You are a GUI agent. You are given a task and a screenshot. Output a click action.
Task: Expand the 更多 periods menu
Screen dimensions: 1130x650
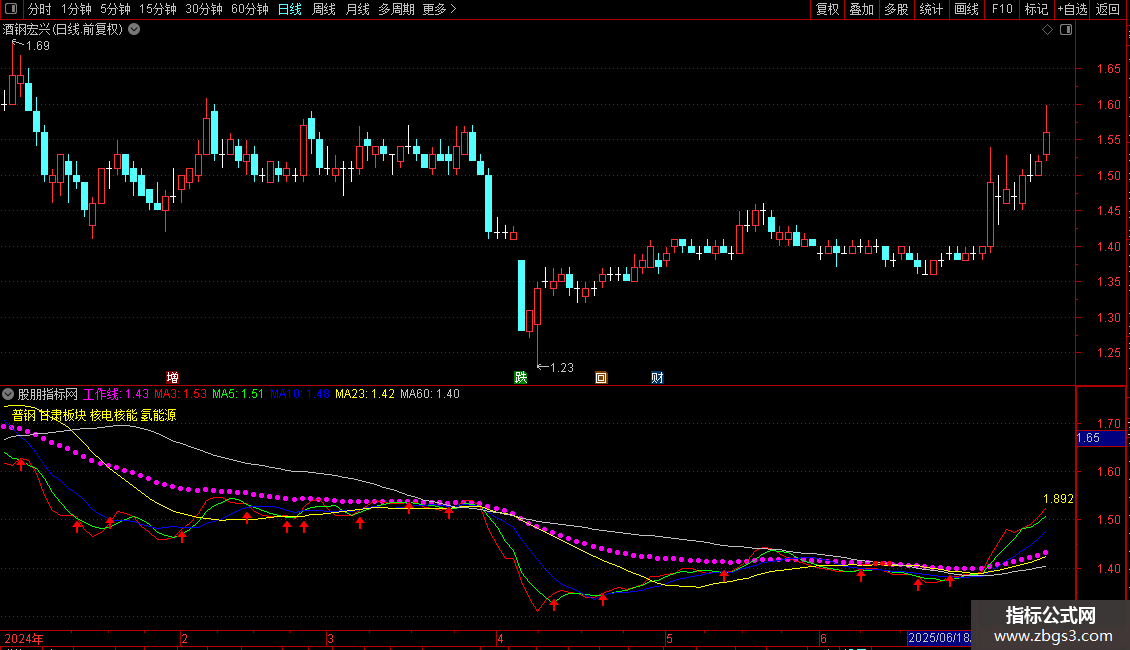coord(439,9)
